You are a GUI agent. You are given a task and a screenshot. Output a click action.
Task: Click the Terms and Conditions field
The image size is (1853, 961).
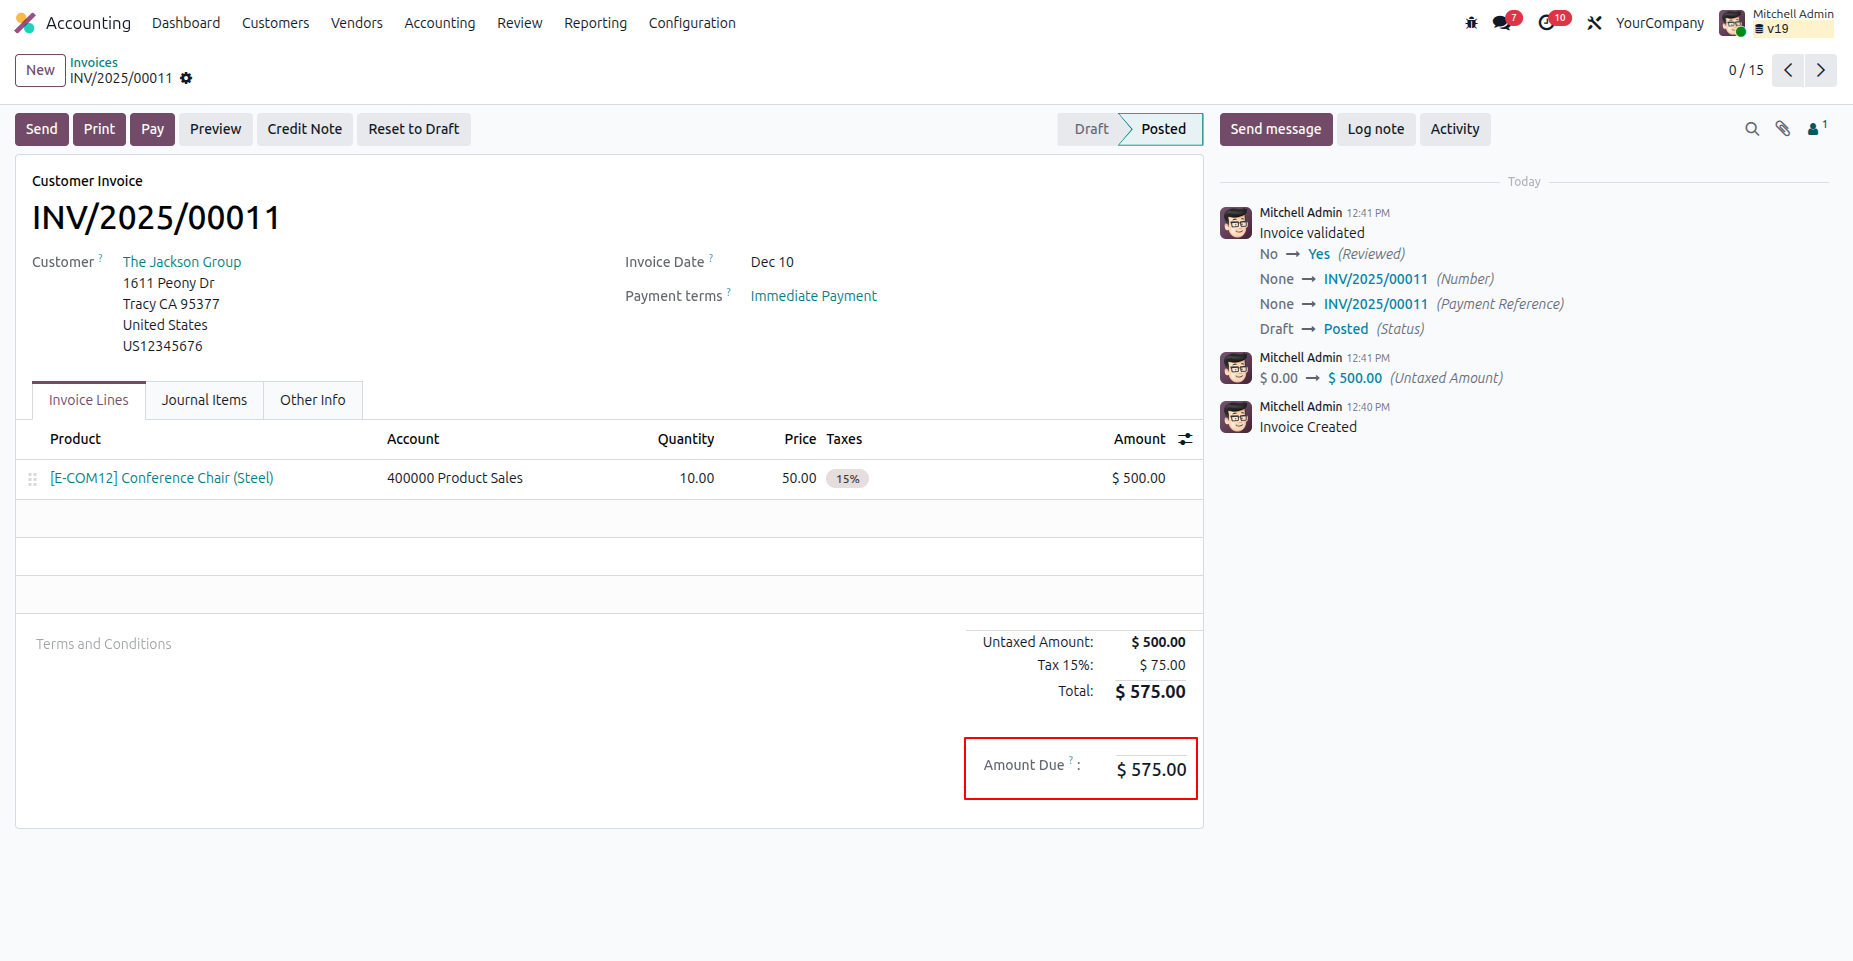click(104, 644)
